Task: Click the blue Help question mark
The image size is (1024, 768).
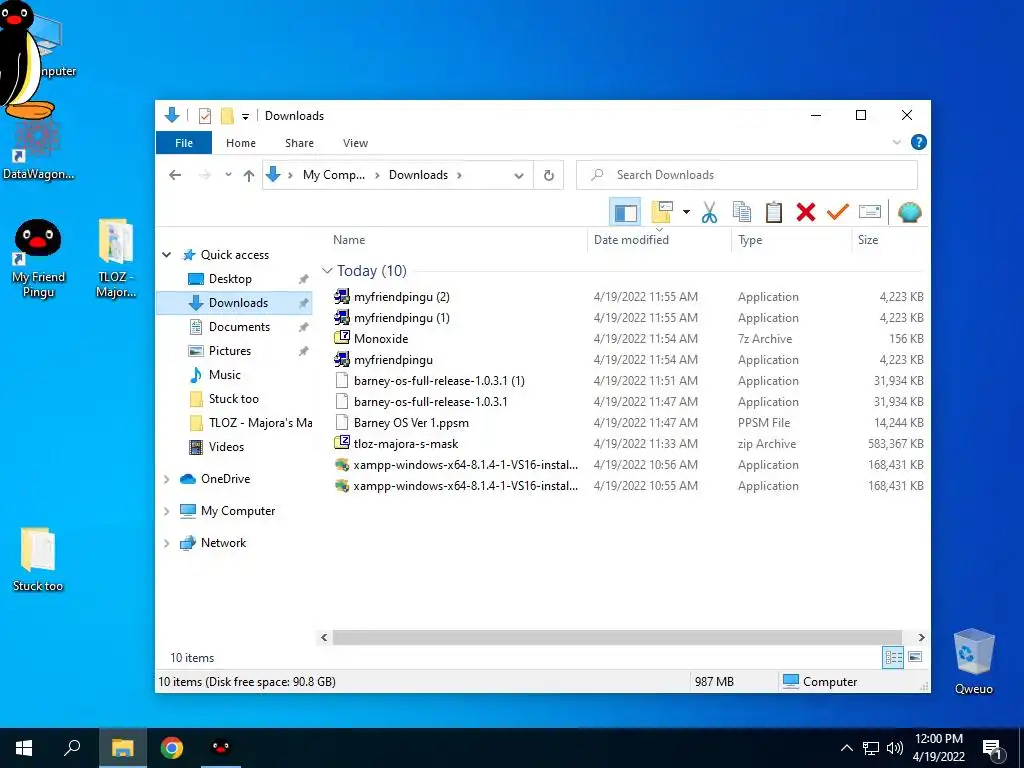Action: (918, 142)
